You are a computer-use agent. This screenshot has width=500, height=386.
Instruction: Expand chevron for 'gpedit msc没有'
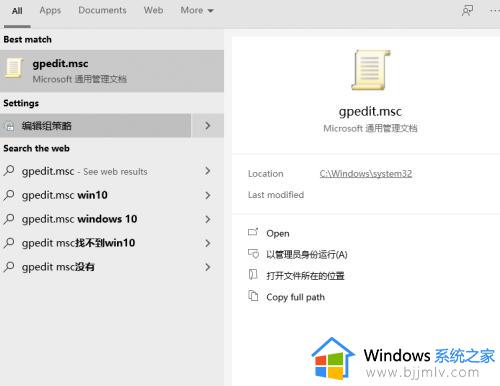208,267
